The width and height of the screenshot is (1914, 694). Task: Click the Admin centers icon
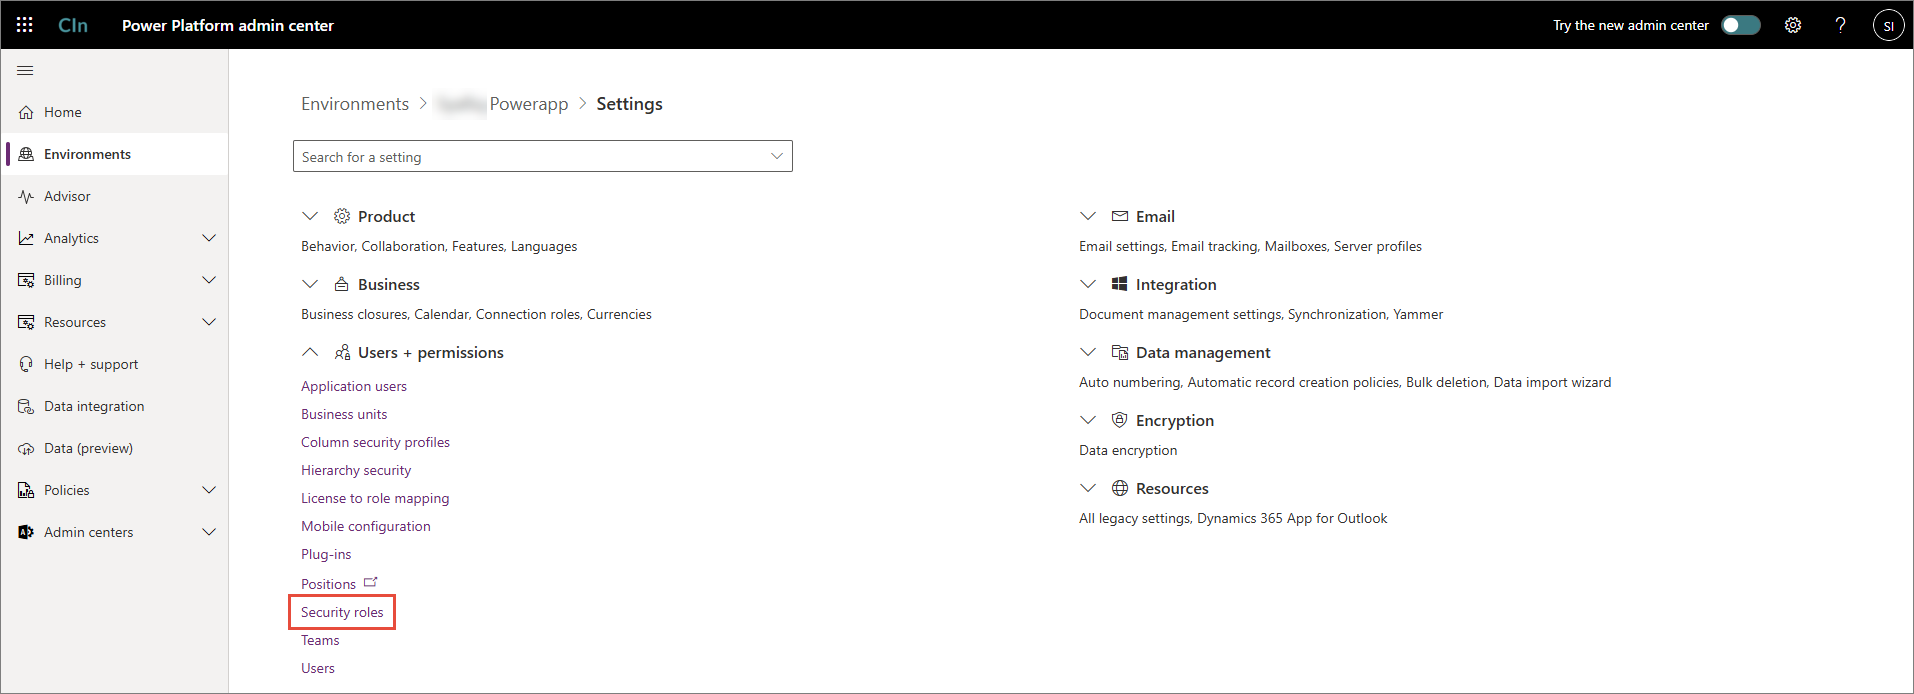[x=26, y=532]
